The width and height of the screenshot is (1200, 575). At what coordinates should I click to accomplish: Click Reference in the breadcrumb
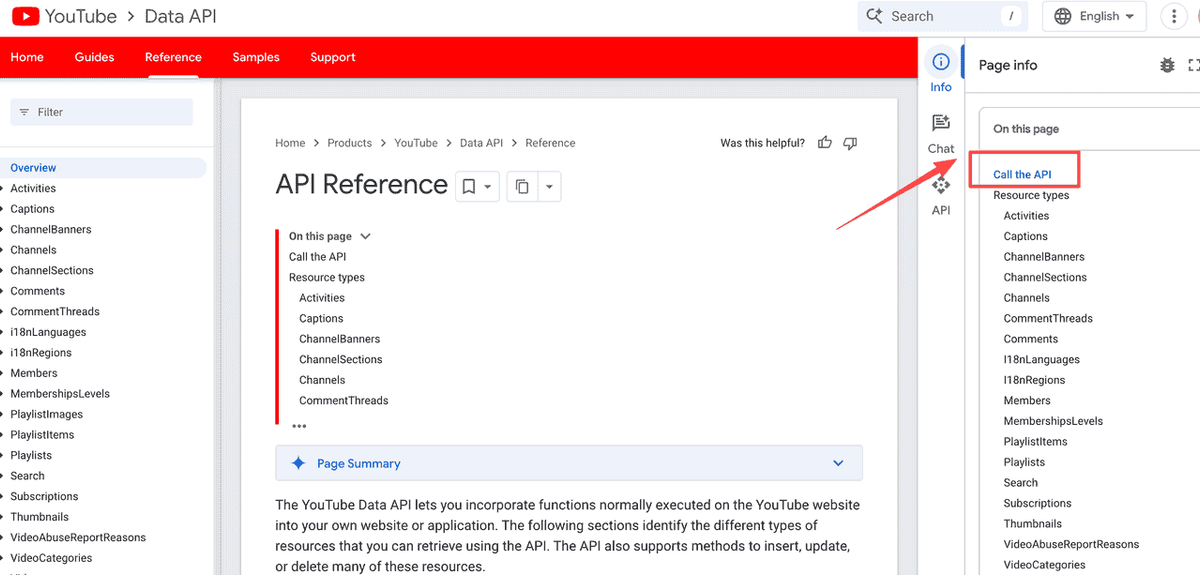point(550,143)
